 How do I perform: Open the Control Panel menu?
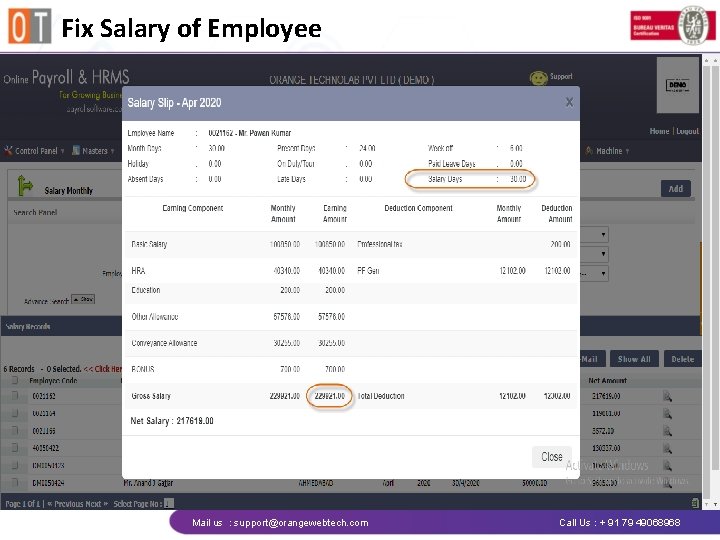click(x=36, y=151)
